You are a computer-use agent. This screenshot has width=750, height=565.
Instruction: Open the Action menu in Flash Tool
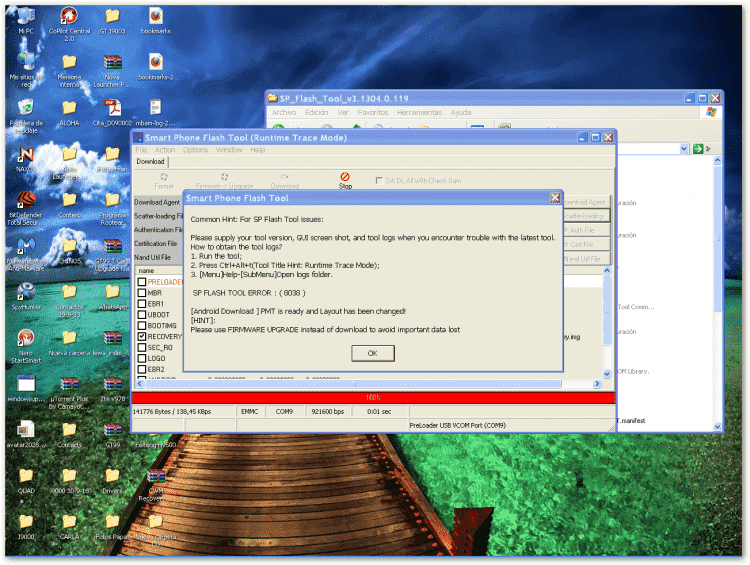pyautogui.click(x=165, y=150)
